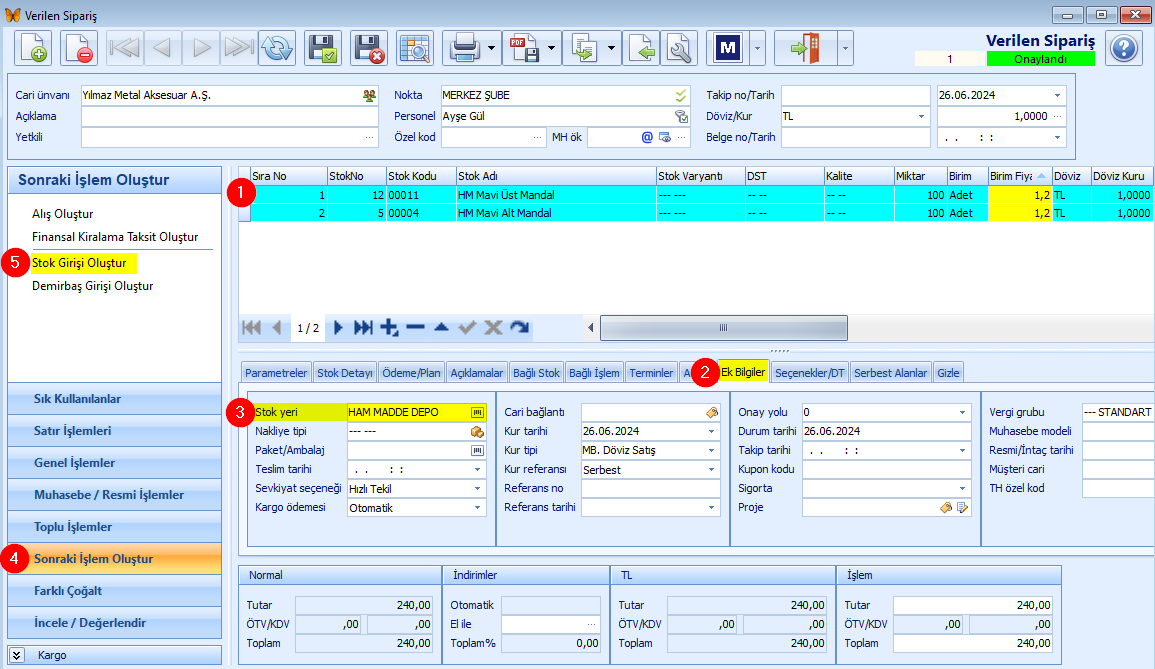Screen dimensions: 1155x669
Task: Expand the Kargo section chevron
Action: (16, 655)
